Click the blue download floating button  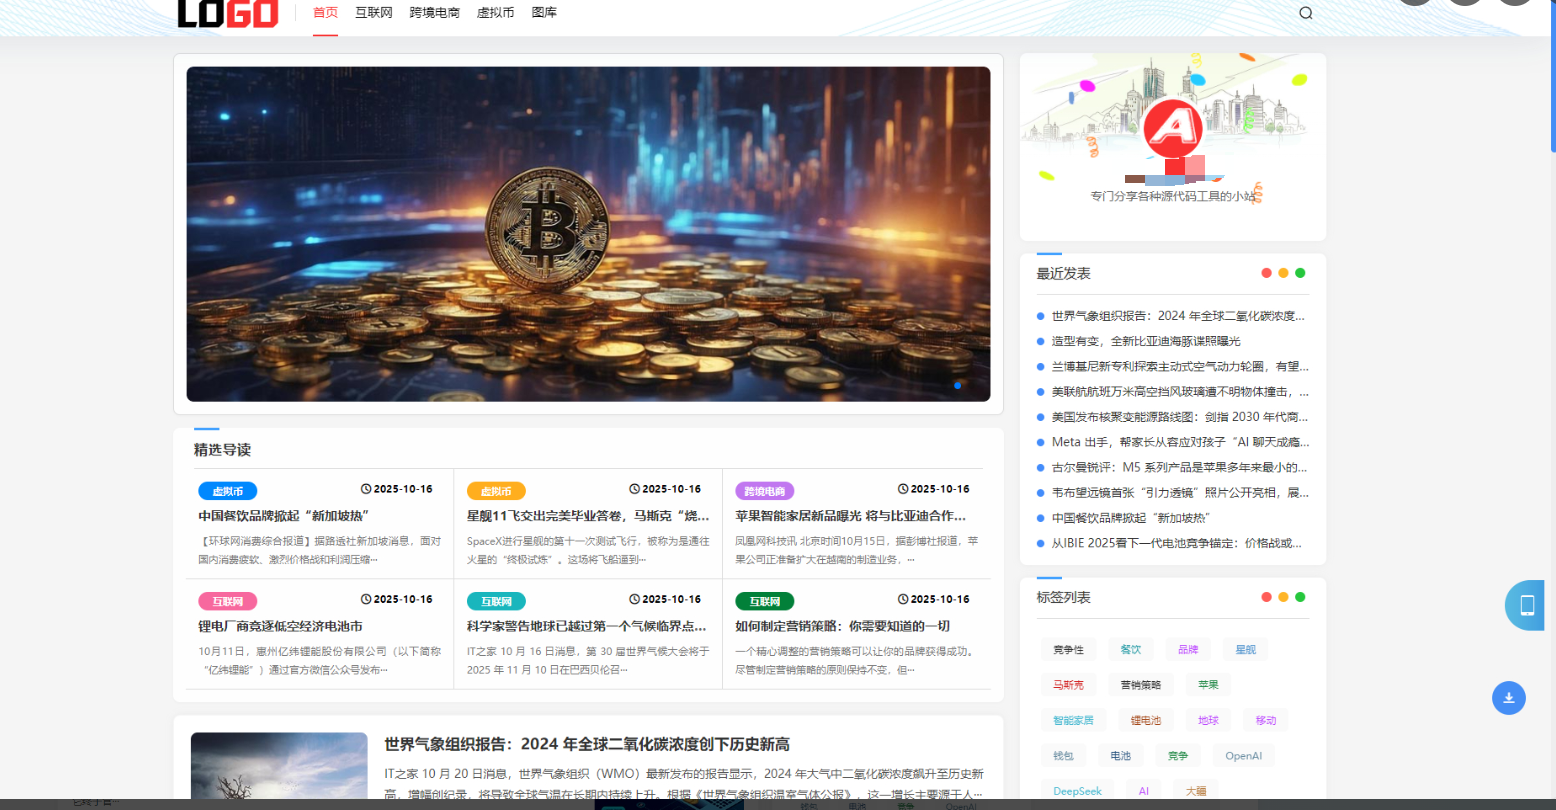click(x=1508, y=697)
